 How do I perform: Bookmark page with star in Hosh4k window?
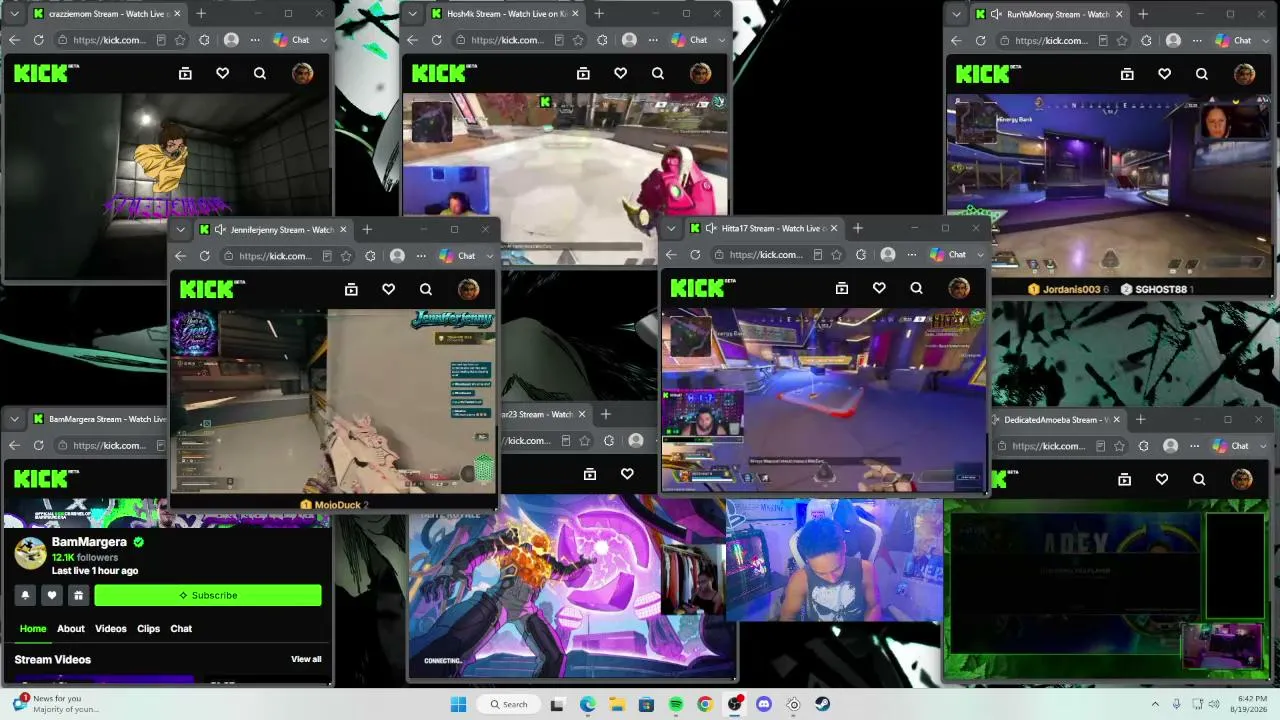pyautogui.click(x=578, y=40)
